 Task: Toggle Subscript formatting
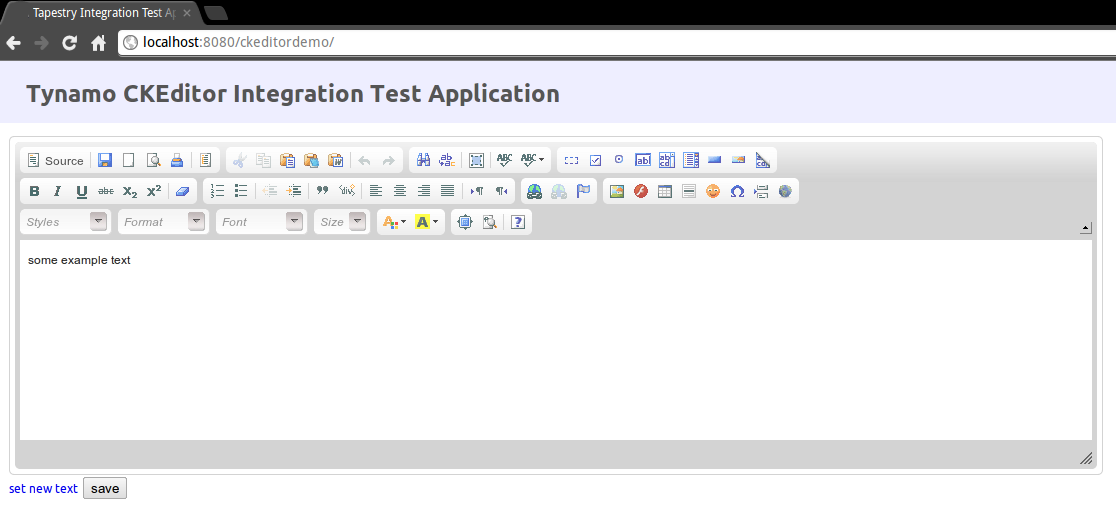click(x=130, y=191)
